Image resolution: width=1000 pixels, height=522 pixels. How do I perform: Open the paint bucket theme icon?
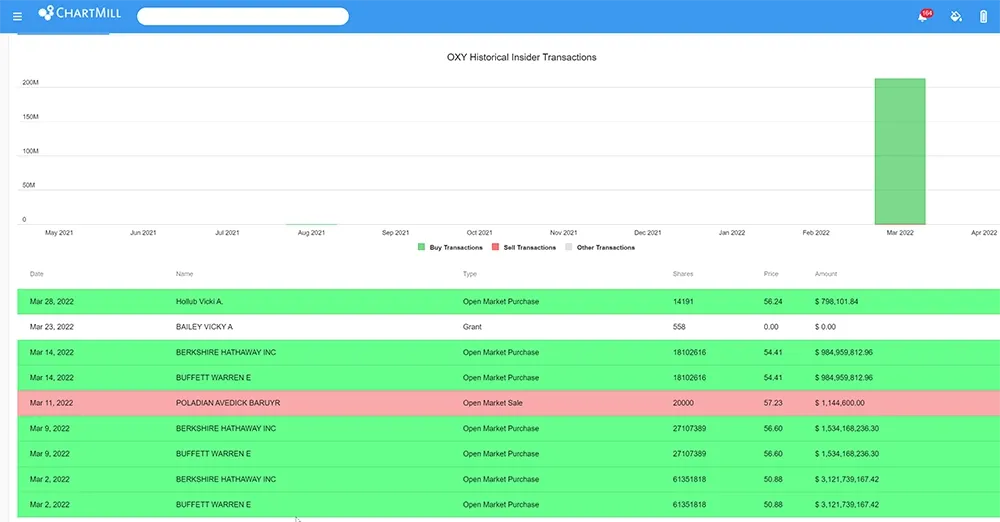pyautogui.click(x=955, y=17)
